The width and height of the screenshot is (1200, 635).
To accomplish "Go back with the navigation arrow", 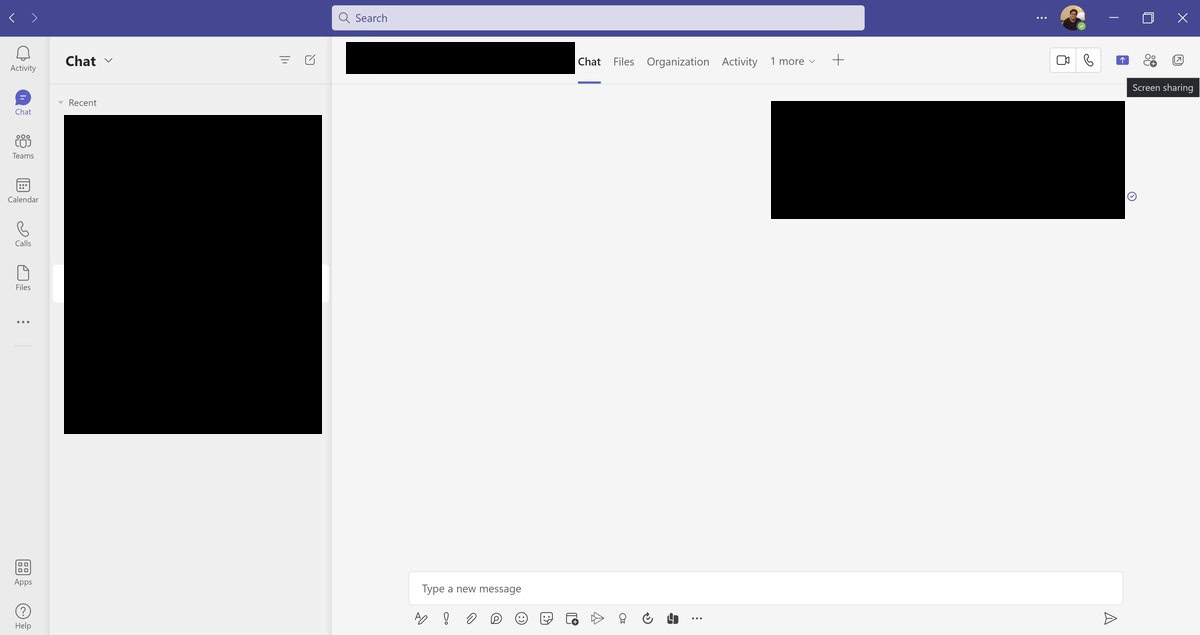I will pyautogui.click(x=12, y=18).
